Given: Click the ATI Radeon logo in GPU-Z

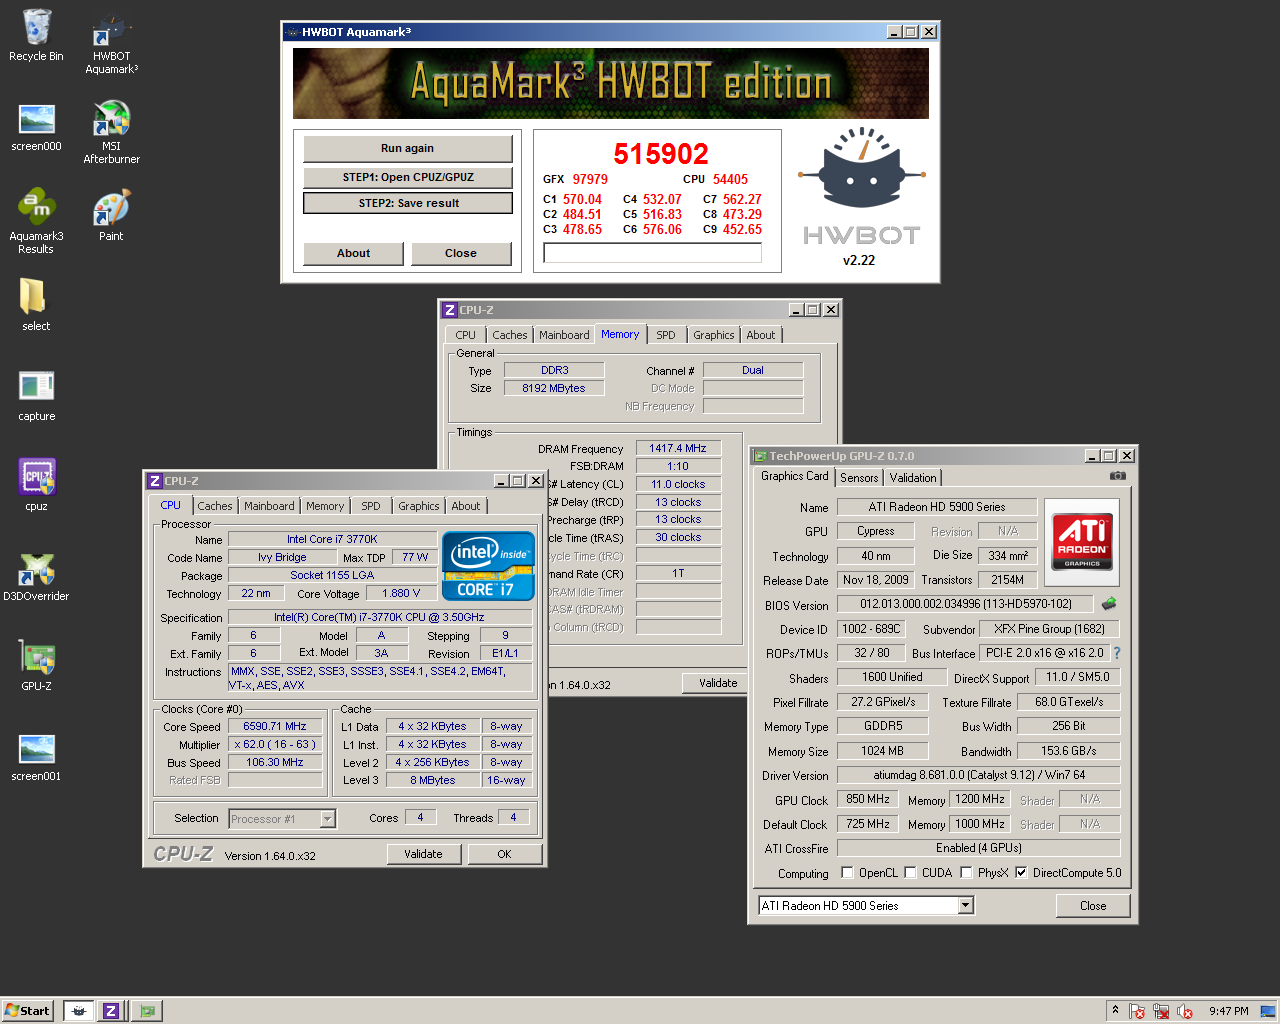Looking at the screenshot, I should pyautogui.click(x=1082, y=540).
